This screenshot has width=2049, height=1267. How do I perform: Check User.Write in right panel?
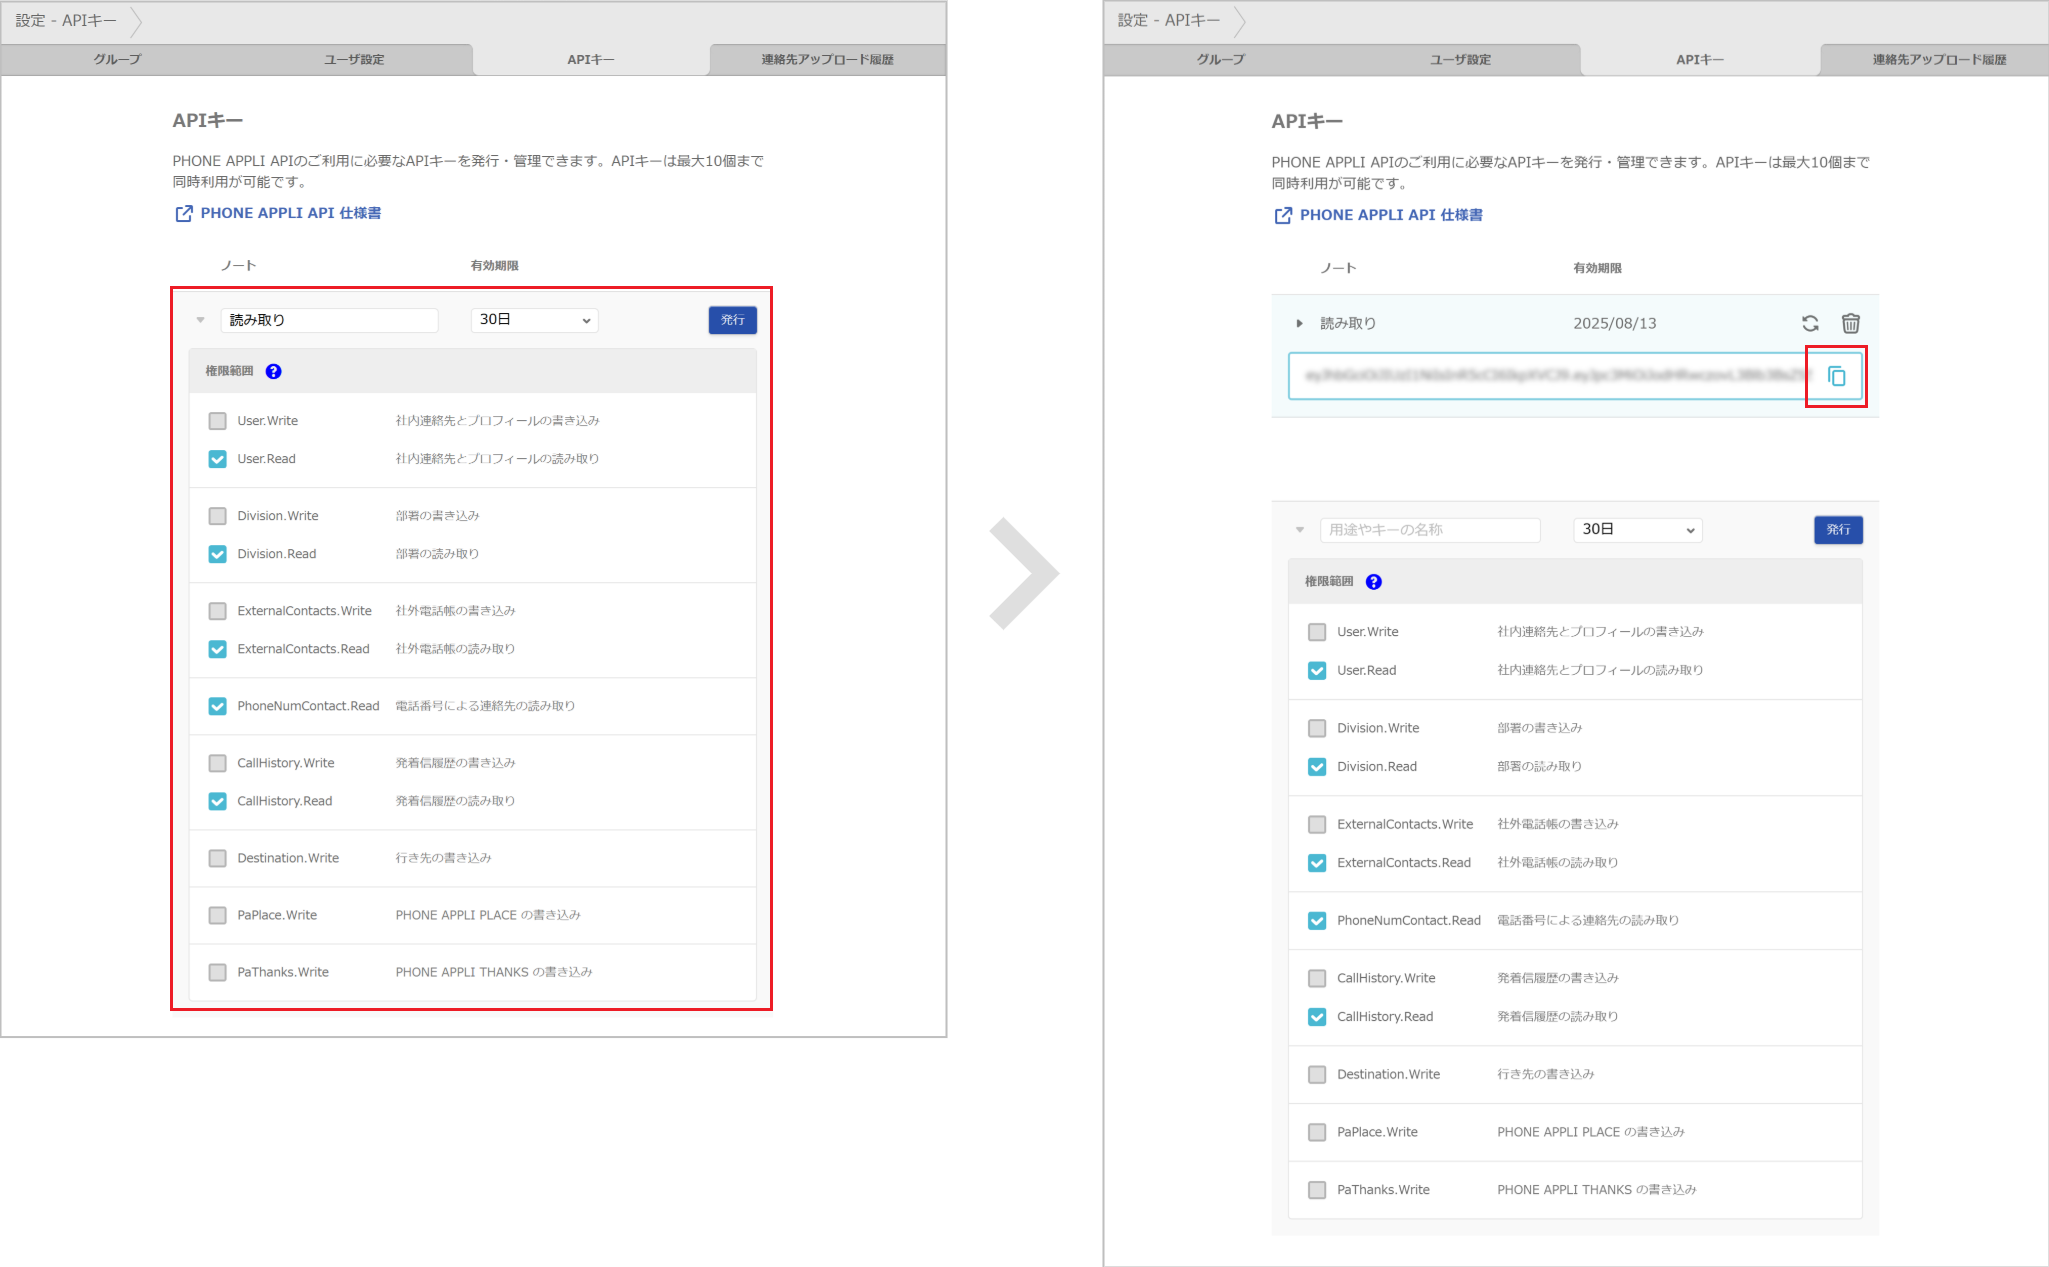tap(1317, 632)
